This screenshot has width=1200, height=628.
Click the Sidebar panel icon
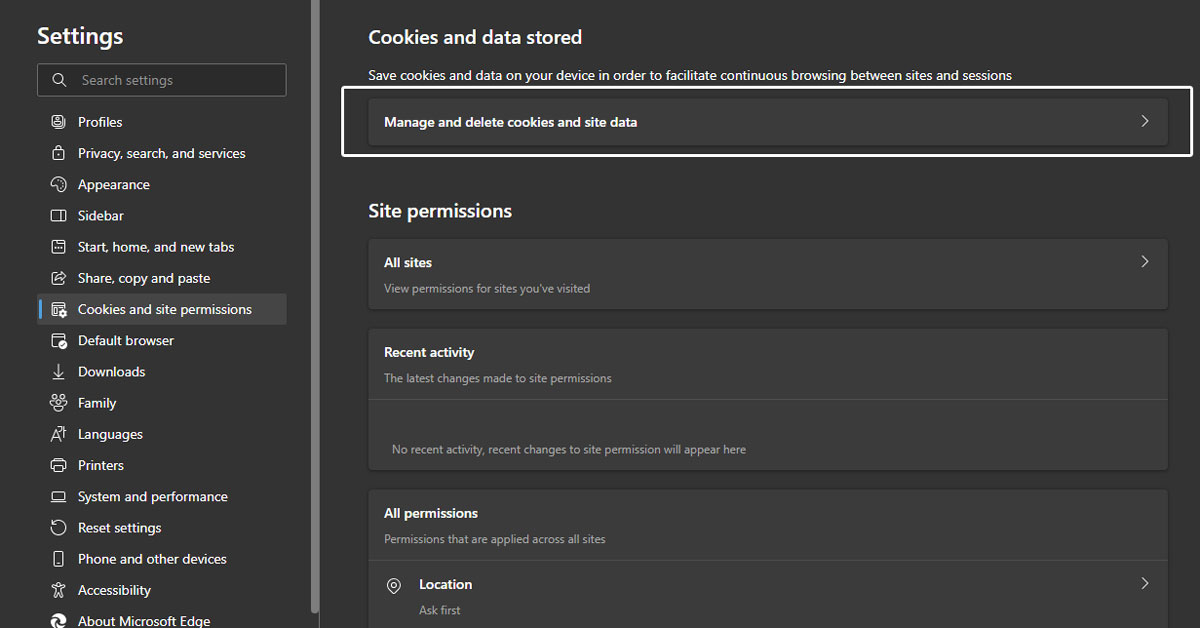[x=58, y=215]
